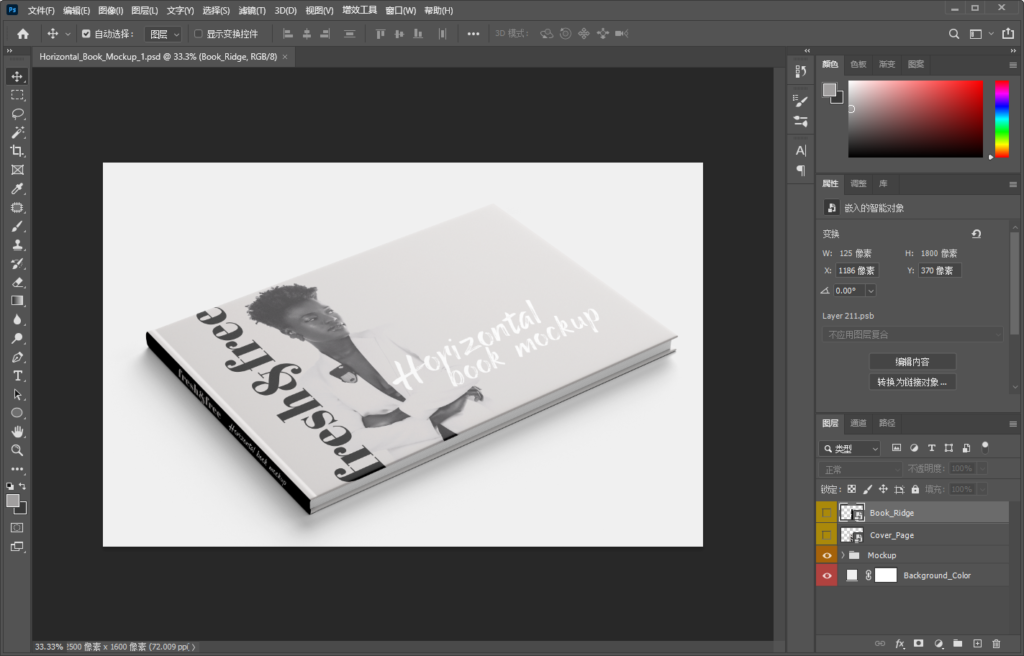Viewport: 1024px width, 656px height.
Task: Click the hue slider strip
Action: click(1002, 119)
